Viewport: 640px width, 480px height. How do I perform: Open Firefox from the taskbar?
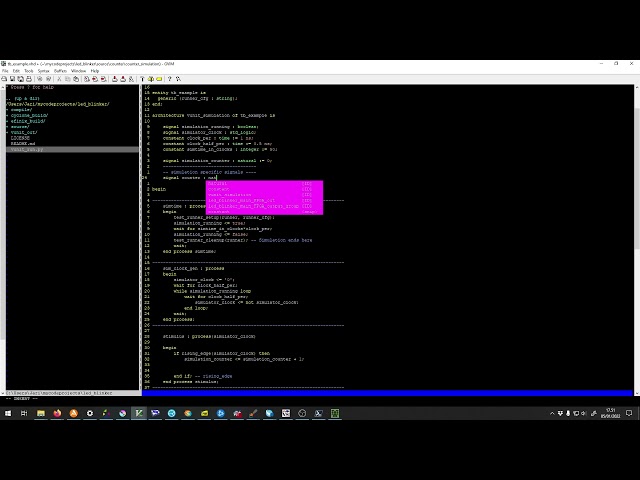57,413
